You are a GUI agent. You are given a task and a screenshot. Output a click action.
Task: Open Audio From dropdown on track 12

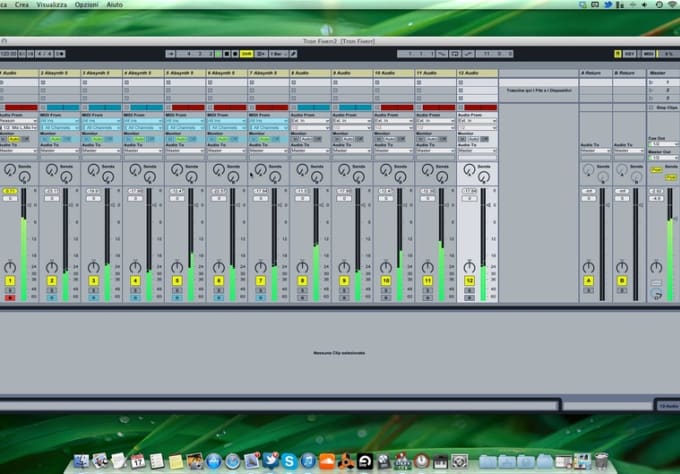pos(477,121)
